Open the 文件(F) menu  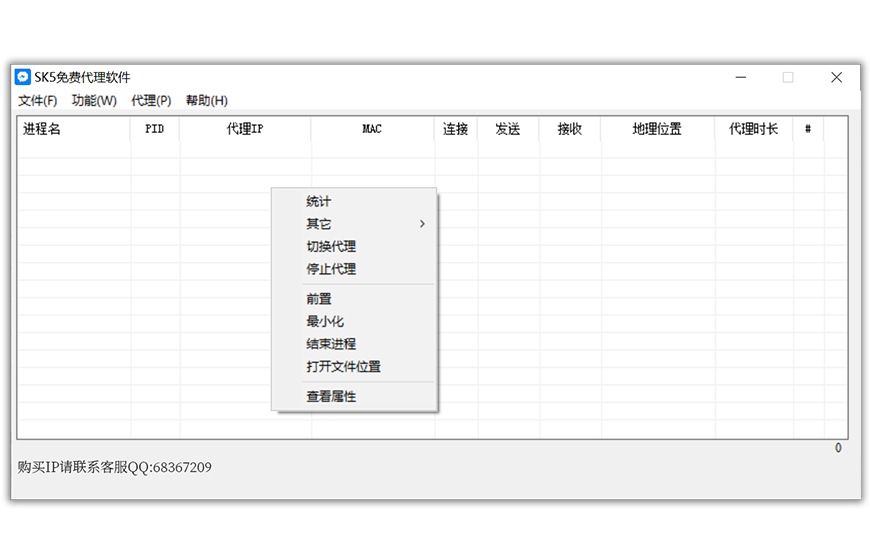click(x=38, y=101)
